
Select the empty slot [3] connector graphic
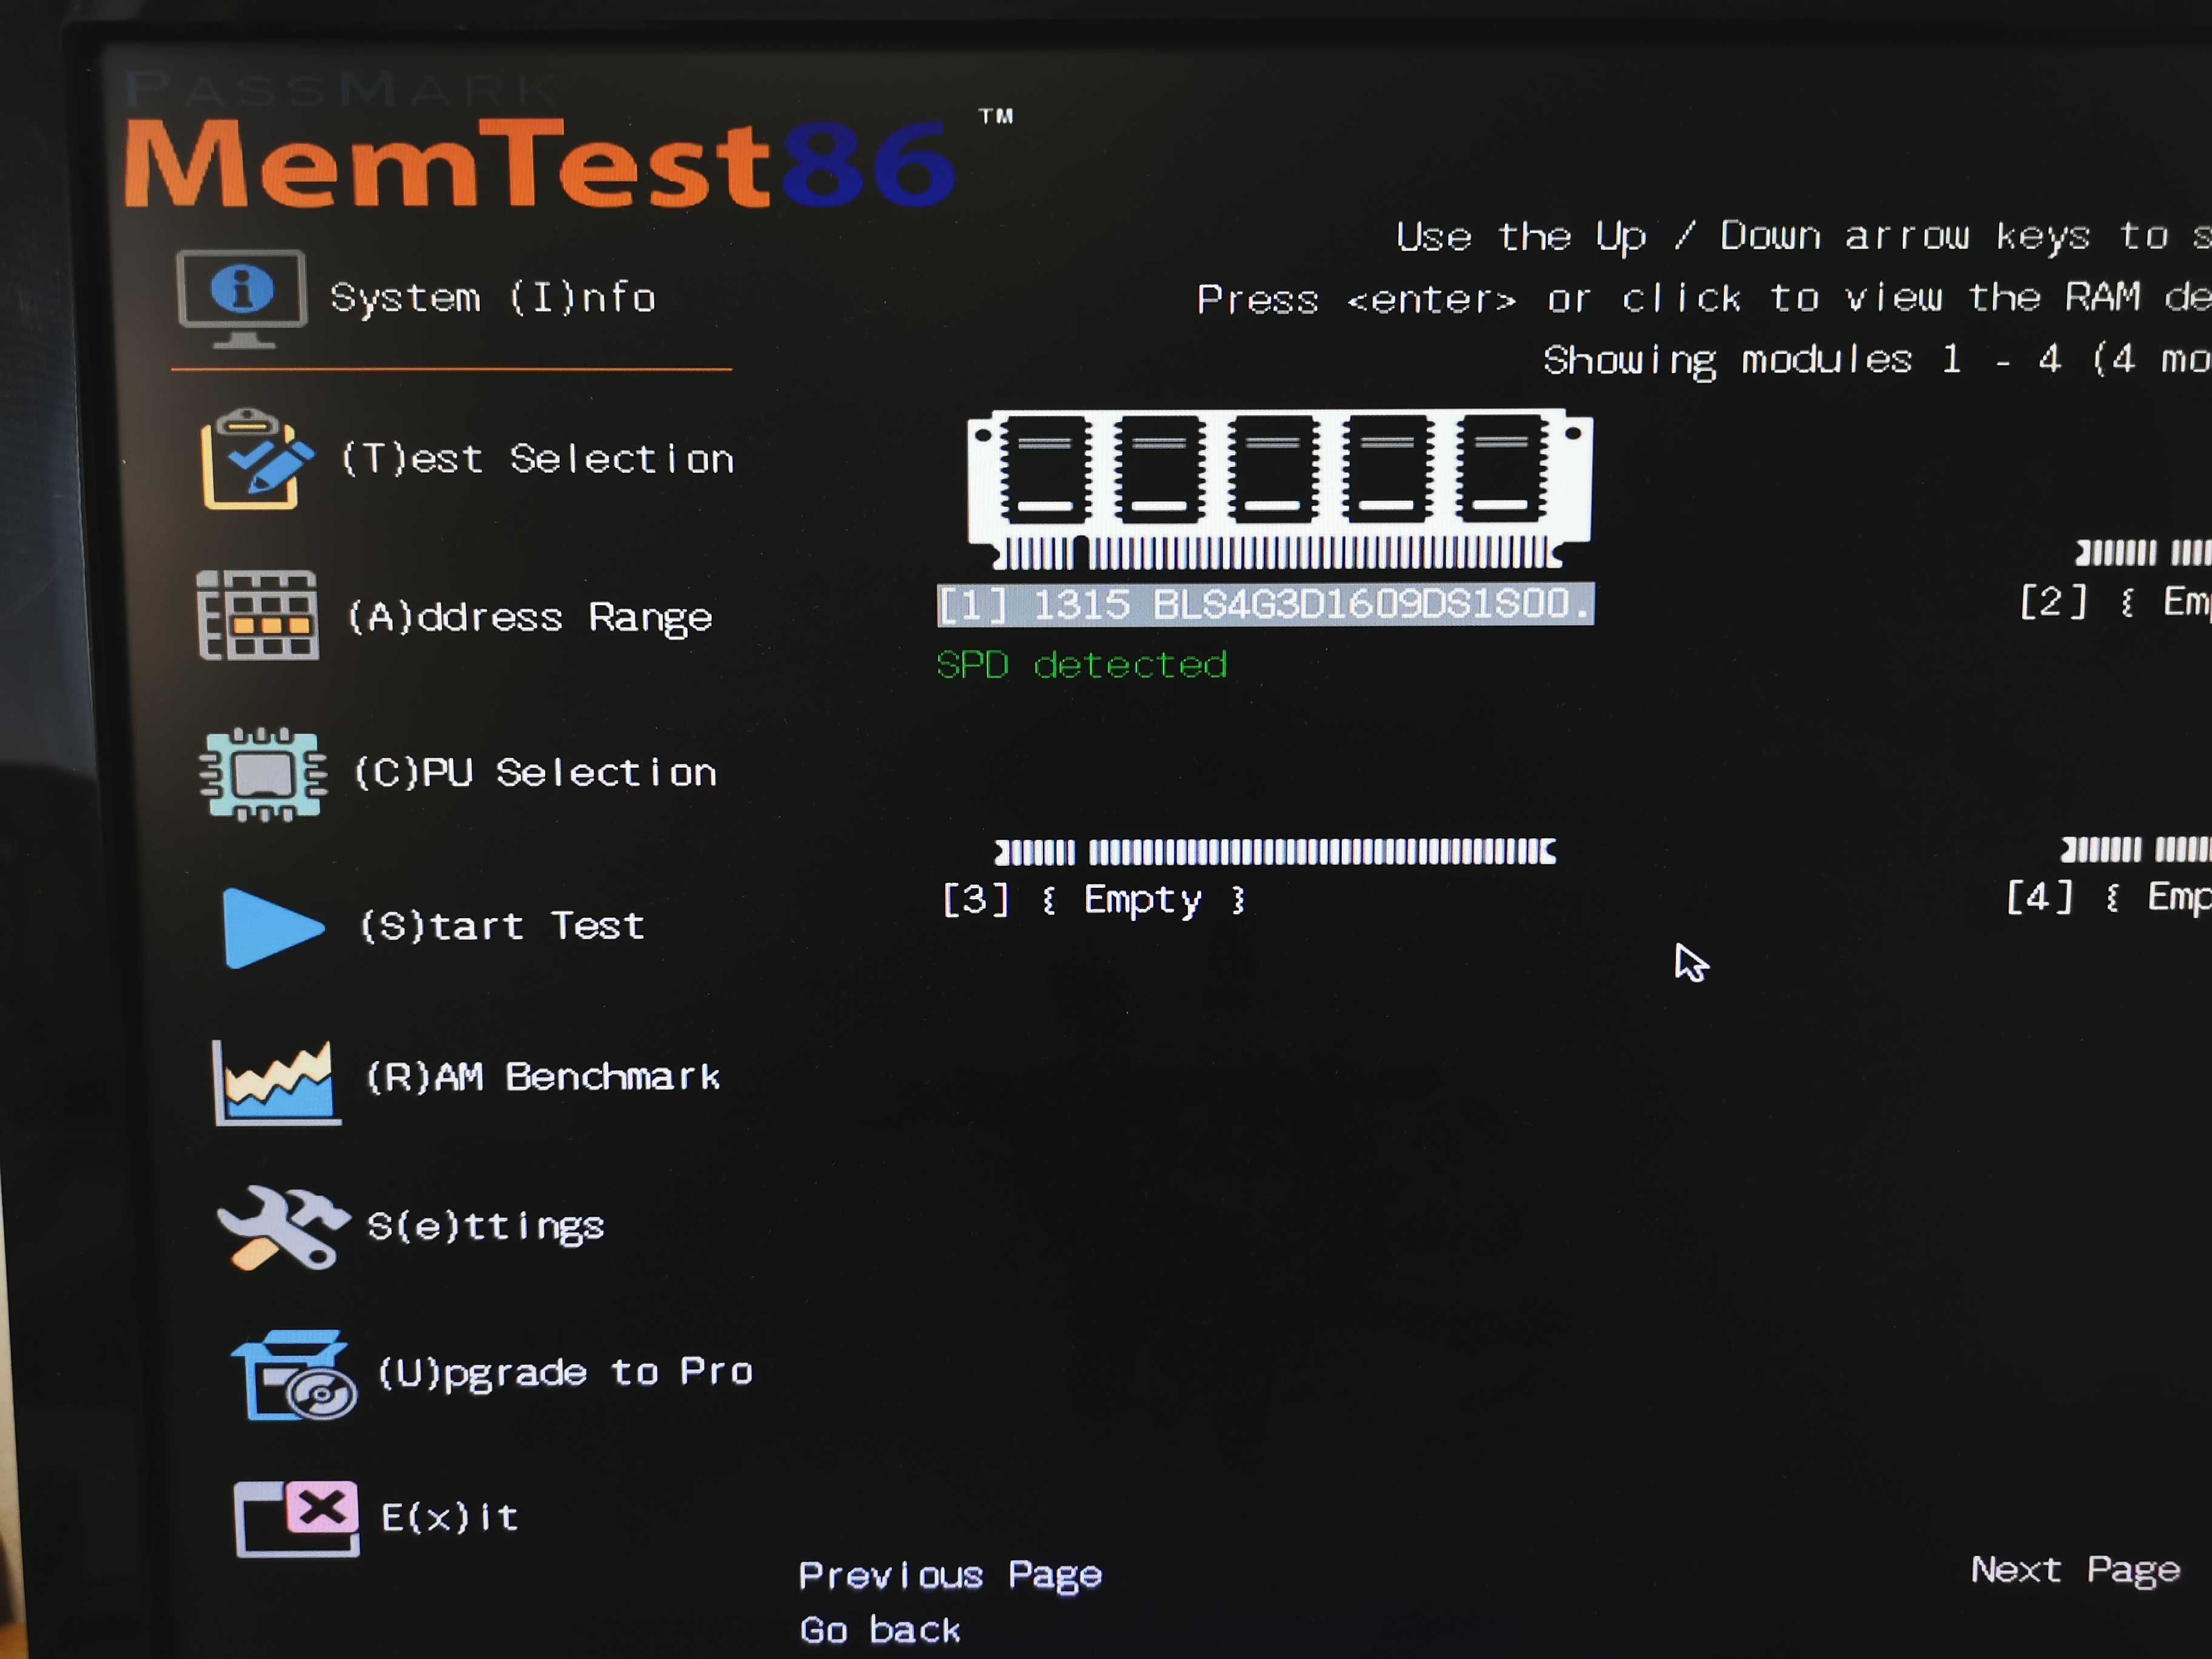coord(1275,852)
